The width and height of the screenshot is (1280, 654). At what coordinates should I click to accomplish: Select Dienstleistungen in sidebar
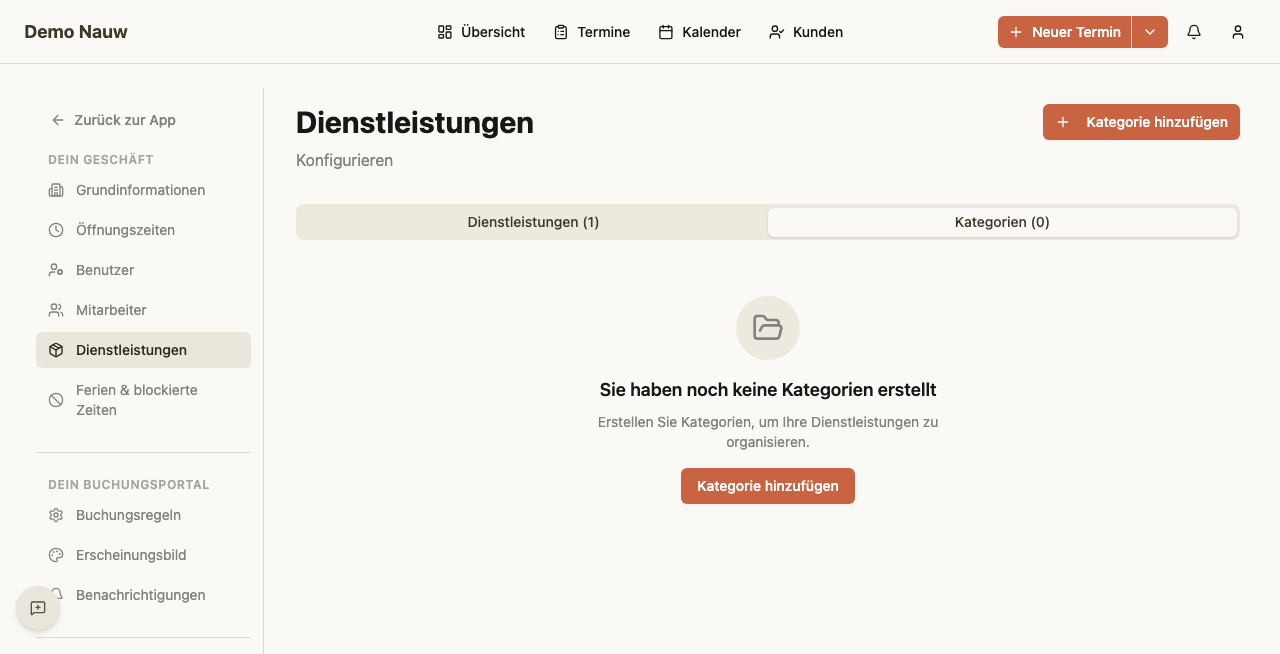(x=143, y=350)
